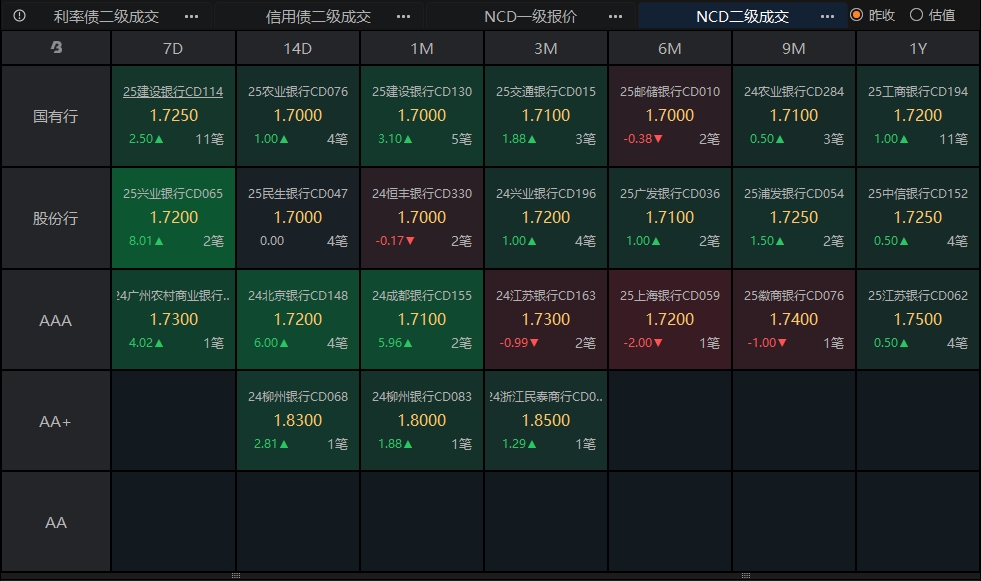
Task: Open more options for 信用债二级成交 tab
Action: pos(404,16)
